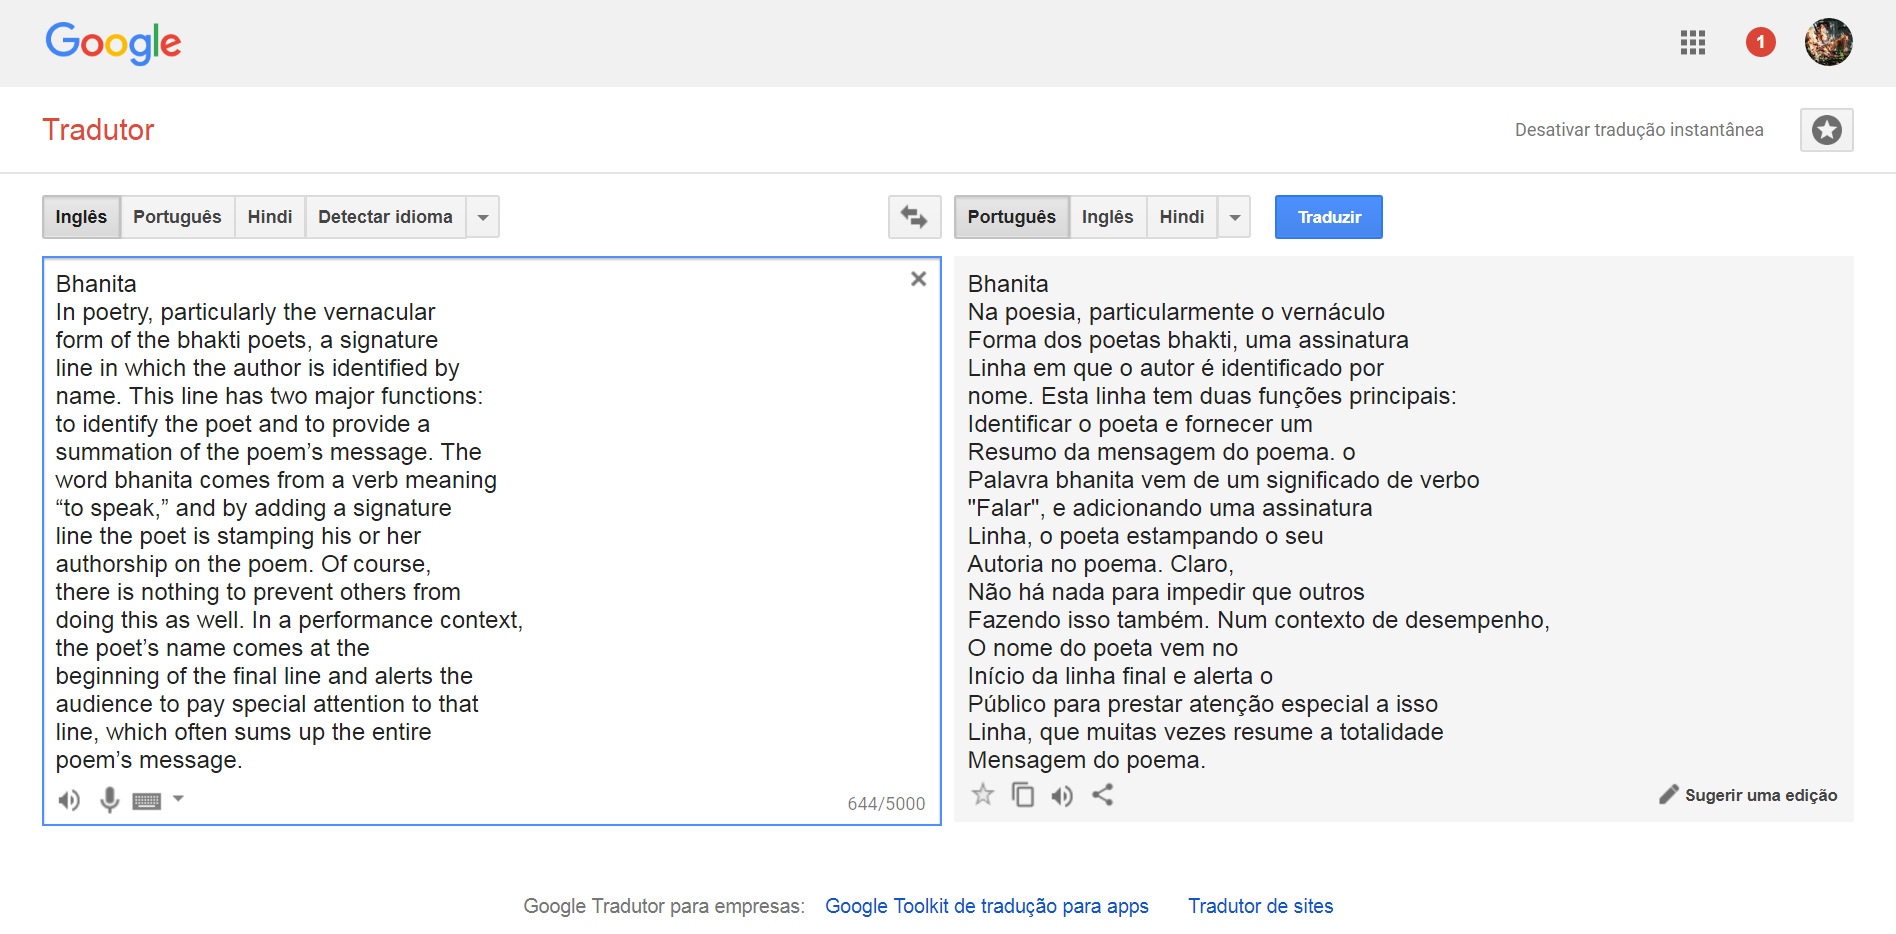Open the Tradutor de sites link
The image size is (1896, 934).
click(x=1260, y=906)
